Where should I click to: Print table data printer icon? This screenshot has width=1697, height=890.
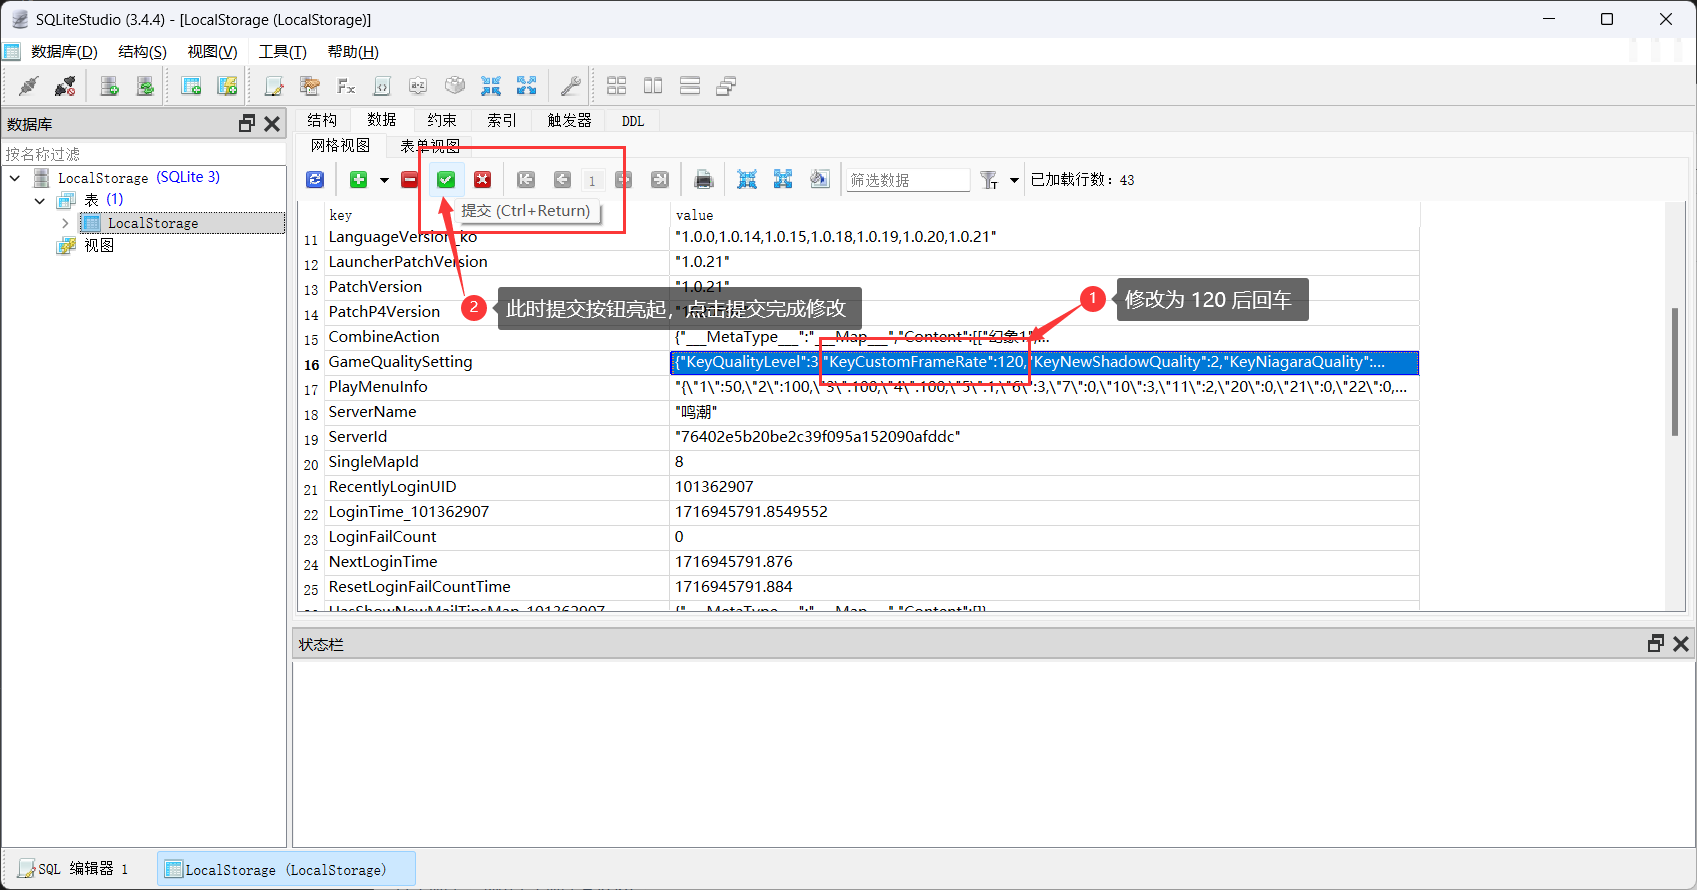tap(704, 180)
